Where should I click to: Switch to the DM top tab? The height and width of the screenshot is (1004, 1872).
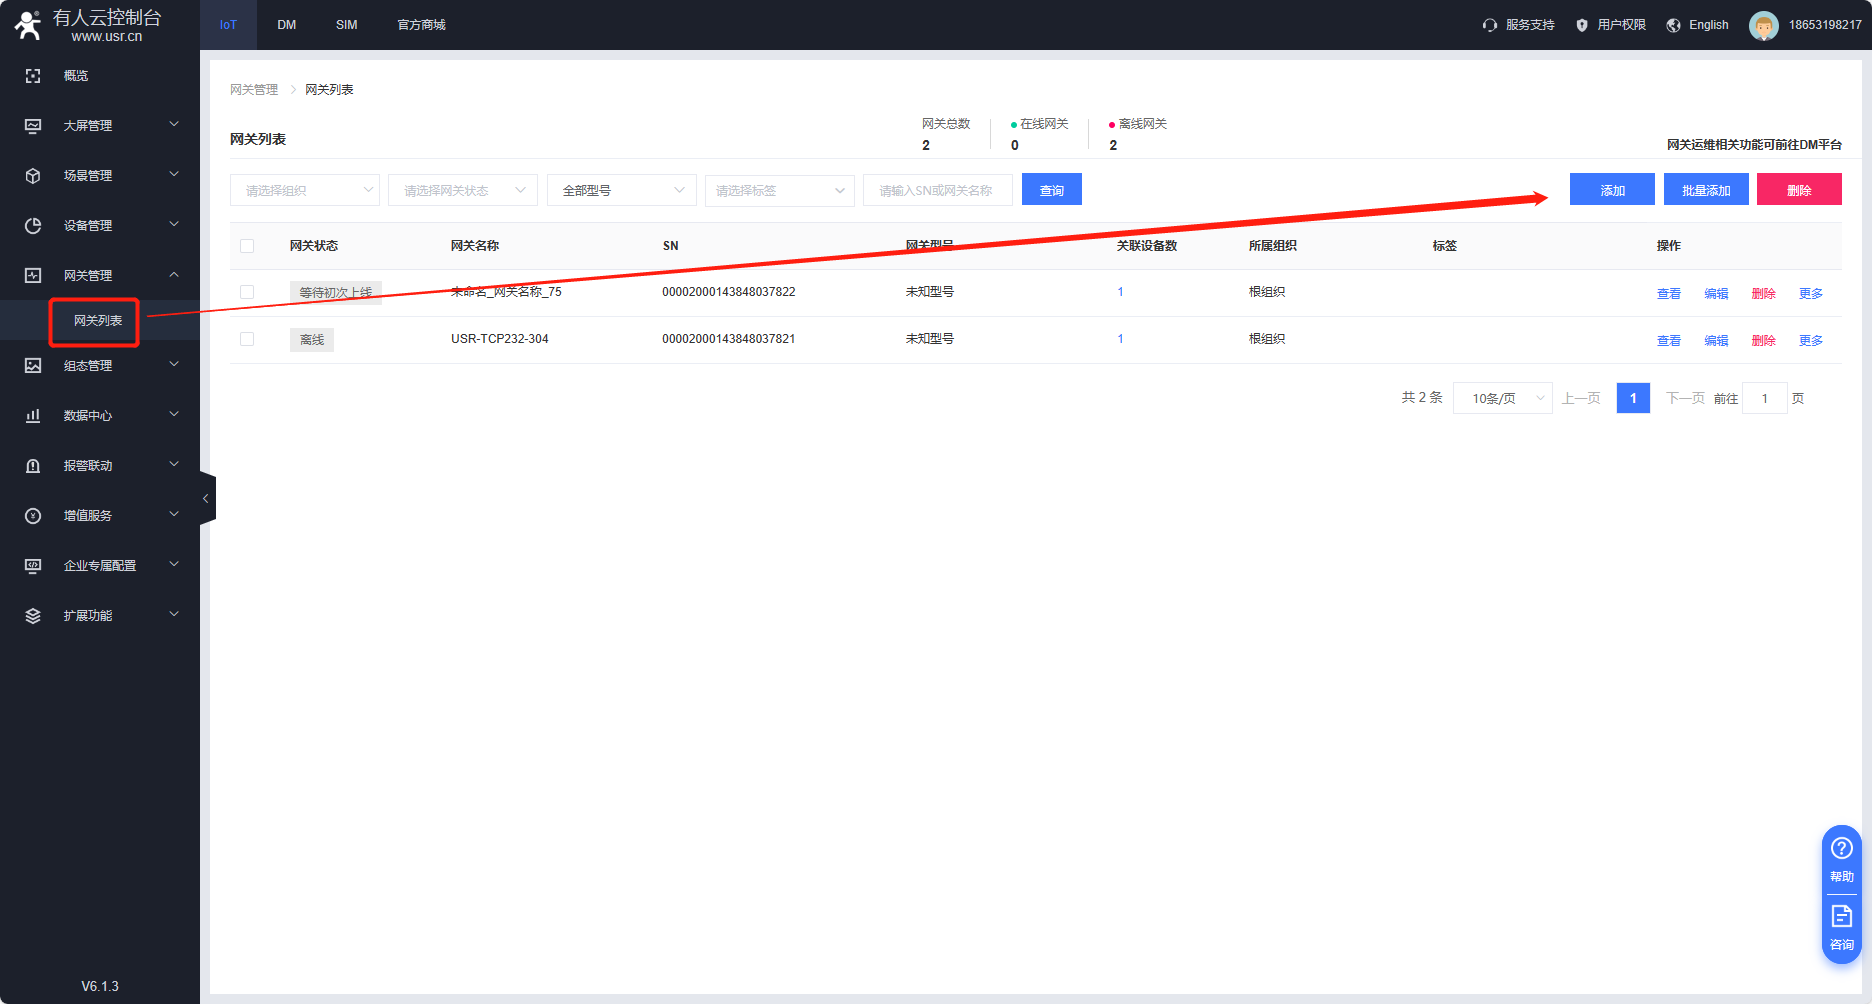pos(287,25)
